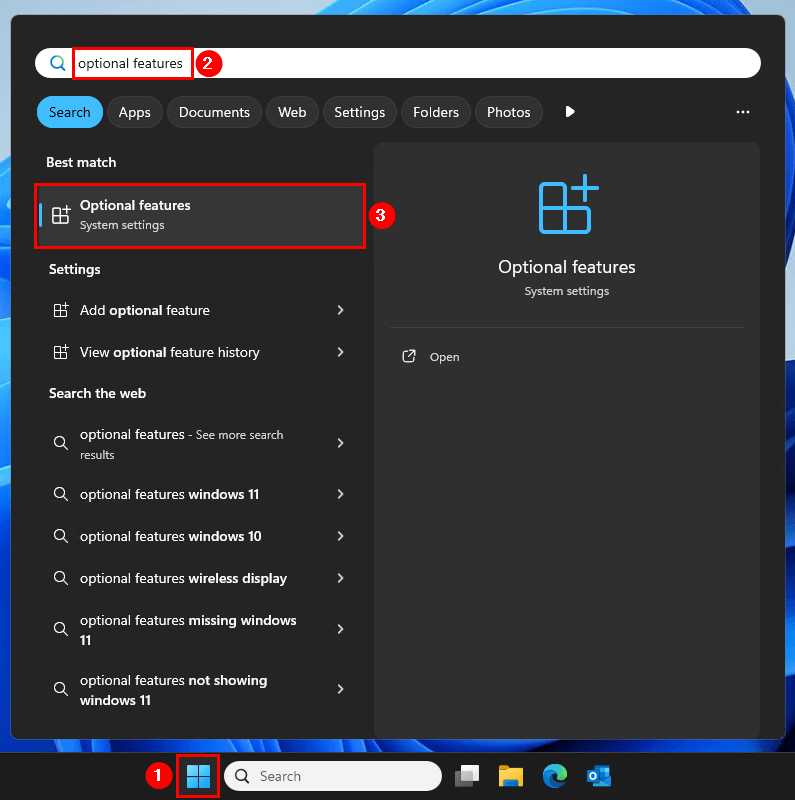
Task: Switch to the Apps filter tab
Action: pyautogui.click(x=134, y=112)
